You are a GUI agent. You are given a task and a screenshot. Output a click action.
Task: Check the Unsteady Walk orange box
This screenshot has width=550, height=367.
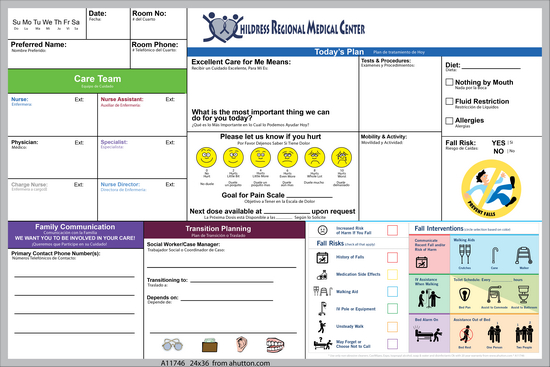click(x=393, y=327)
